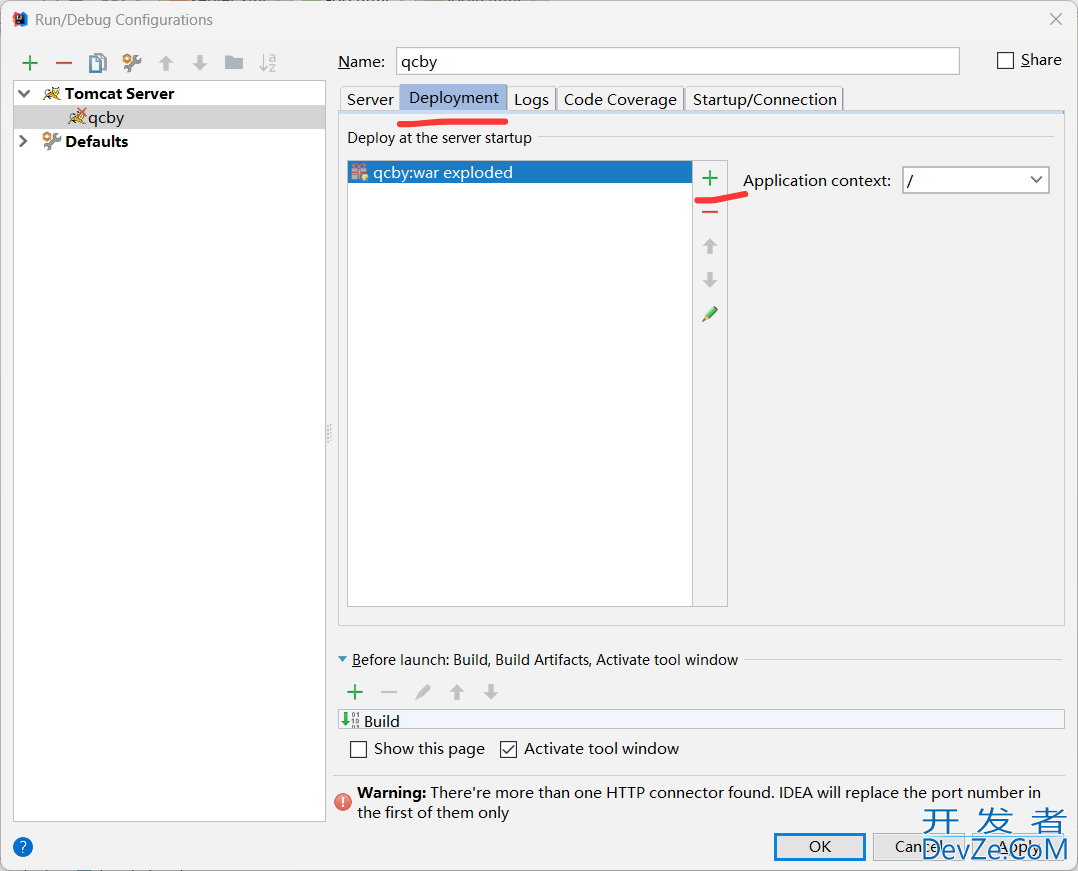Sort configurations alphabetically
The width and height of the screenshot is (1078, 871).
(x=267, y=63)
